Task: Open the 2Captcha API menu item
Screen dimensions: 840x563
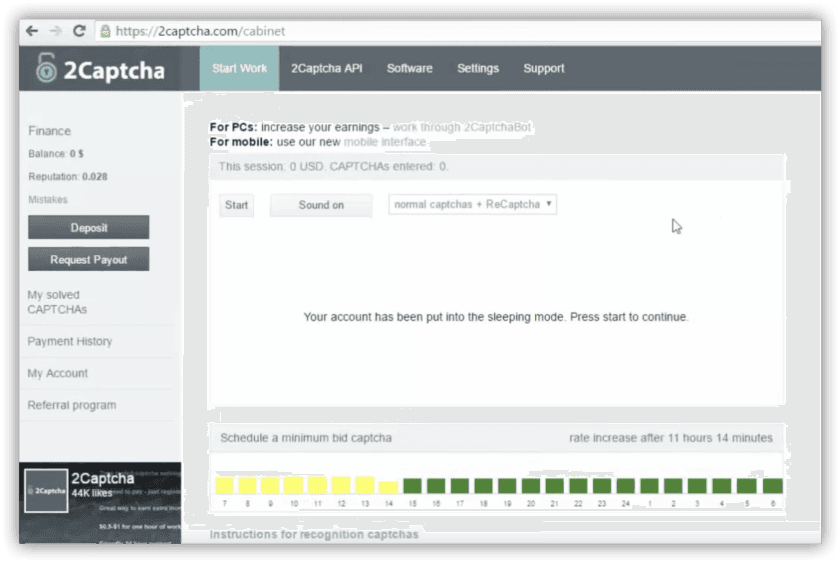Action: pyautogui.click(x=326, y=69)
